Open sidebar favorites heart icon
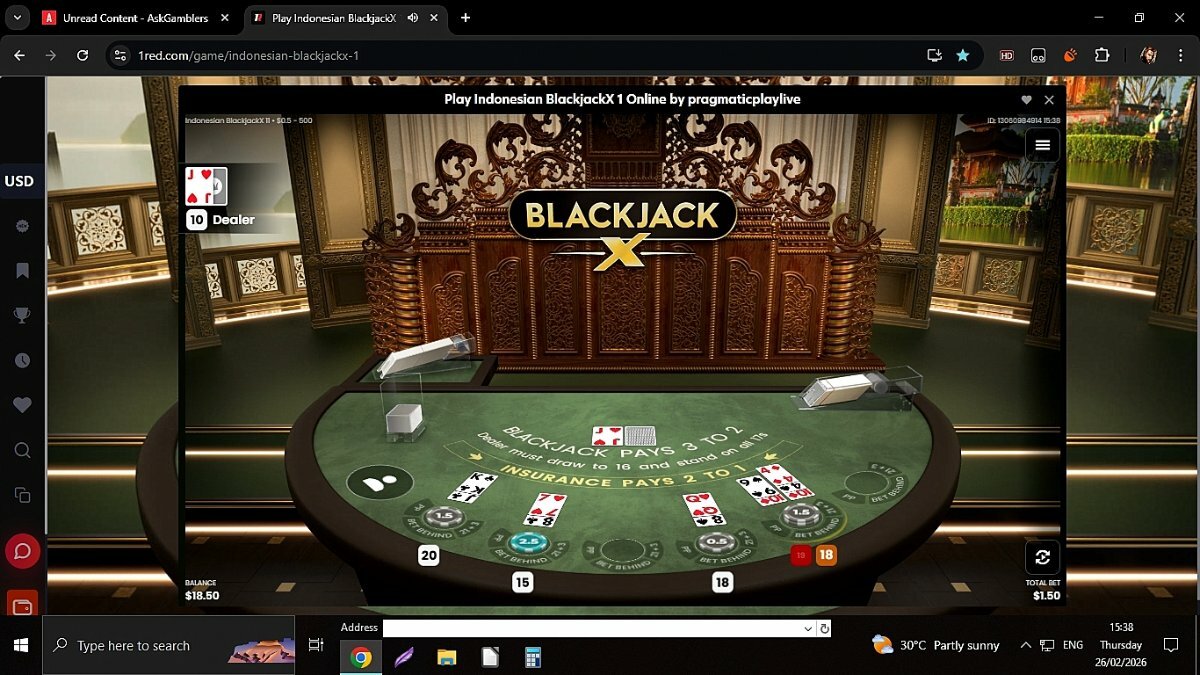This screenshot has width=1200, height=675. (22, 405)
